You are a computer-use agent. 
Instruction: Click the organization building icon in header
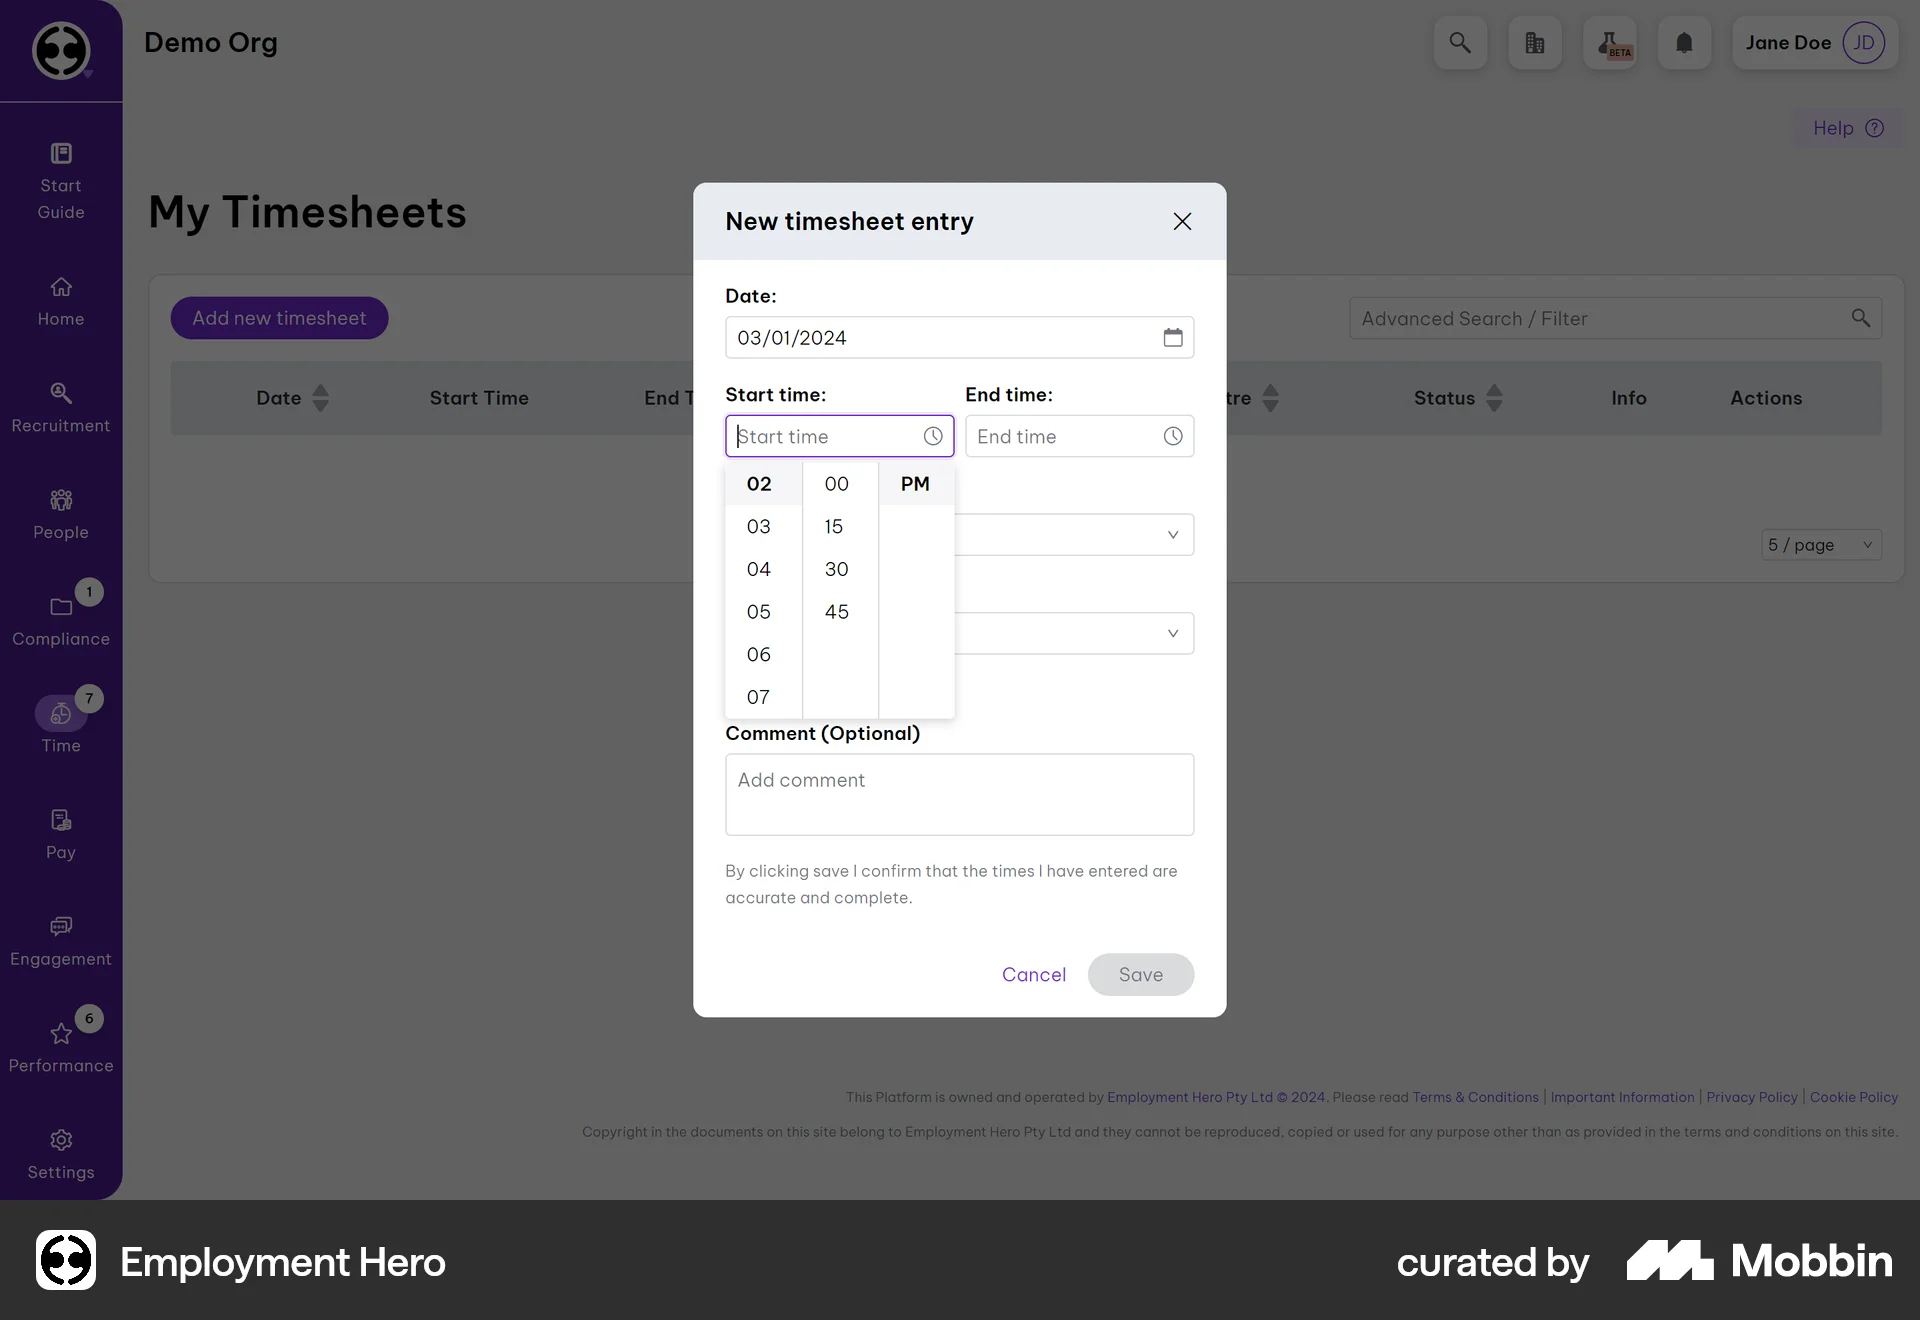click(x=1535, y=43)
